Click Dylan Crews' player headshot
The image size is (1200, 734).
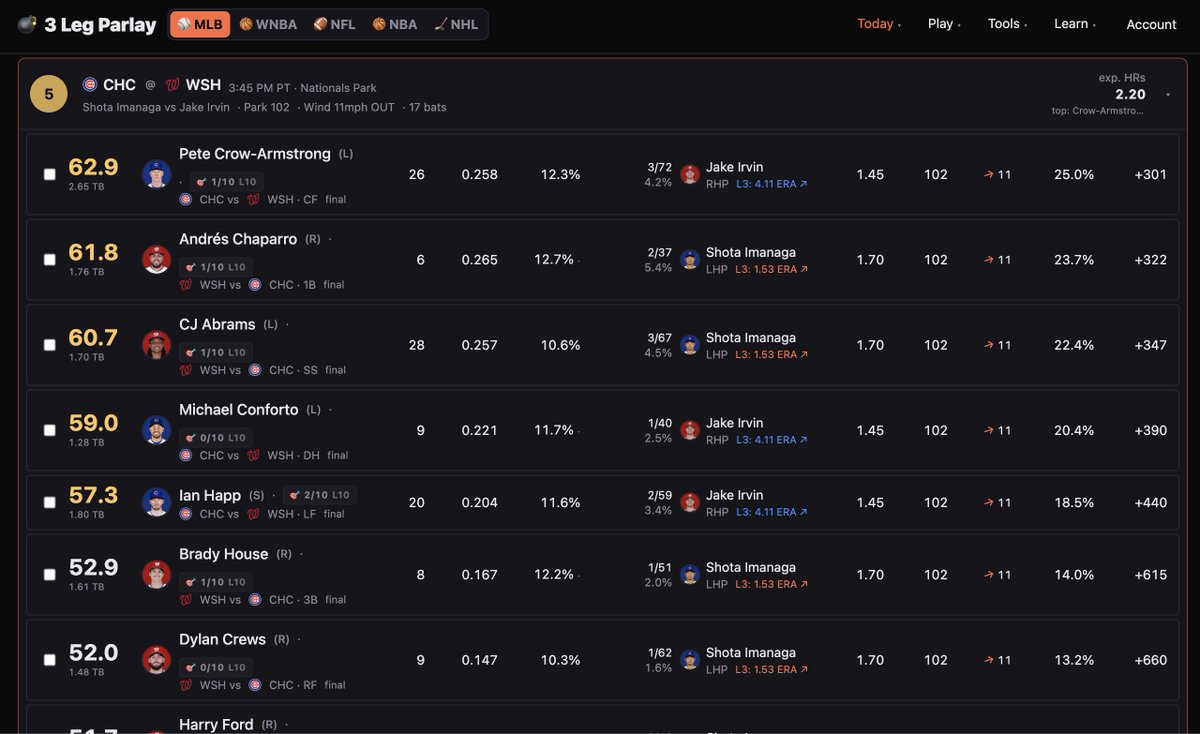click(156, 659)
